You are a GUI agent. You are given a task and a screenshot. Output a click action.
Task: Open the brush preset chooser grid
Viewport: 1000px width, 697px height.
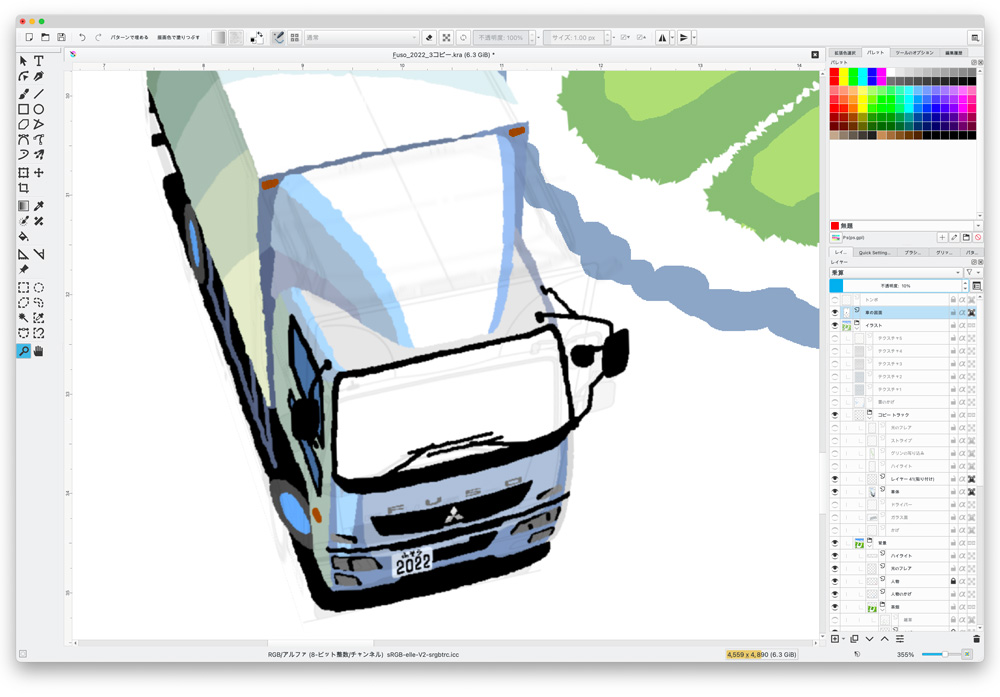pyautogui.click(x=295, y=38)
